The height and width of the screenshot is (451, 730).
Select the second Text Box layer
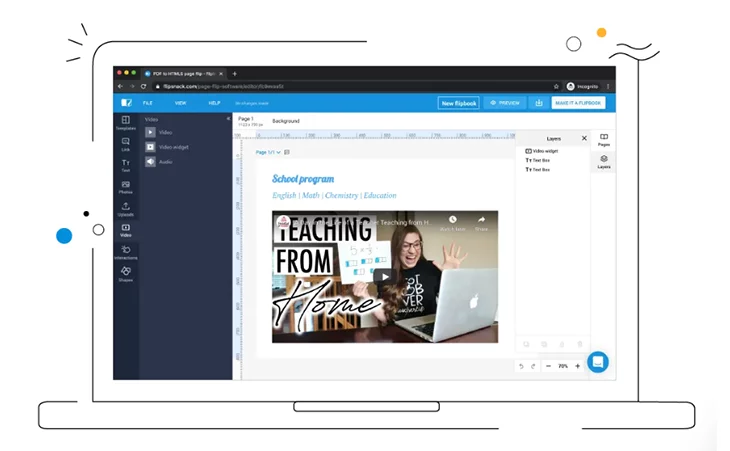coord(538,170)
